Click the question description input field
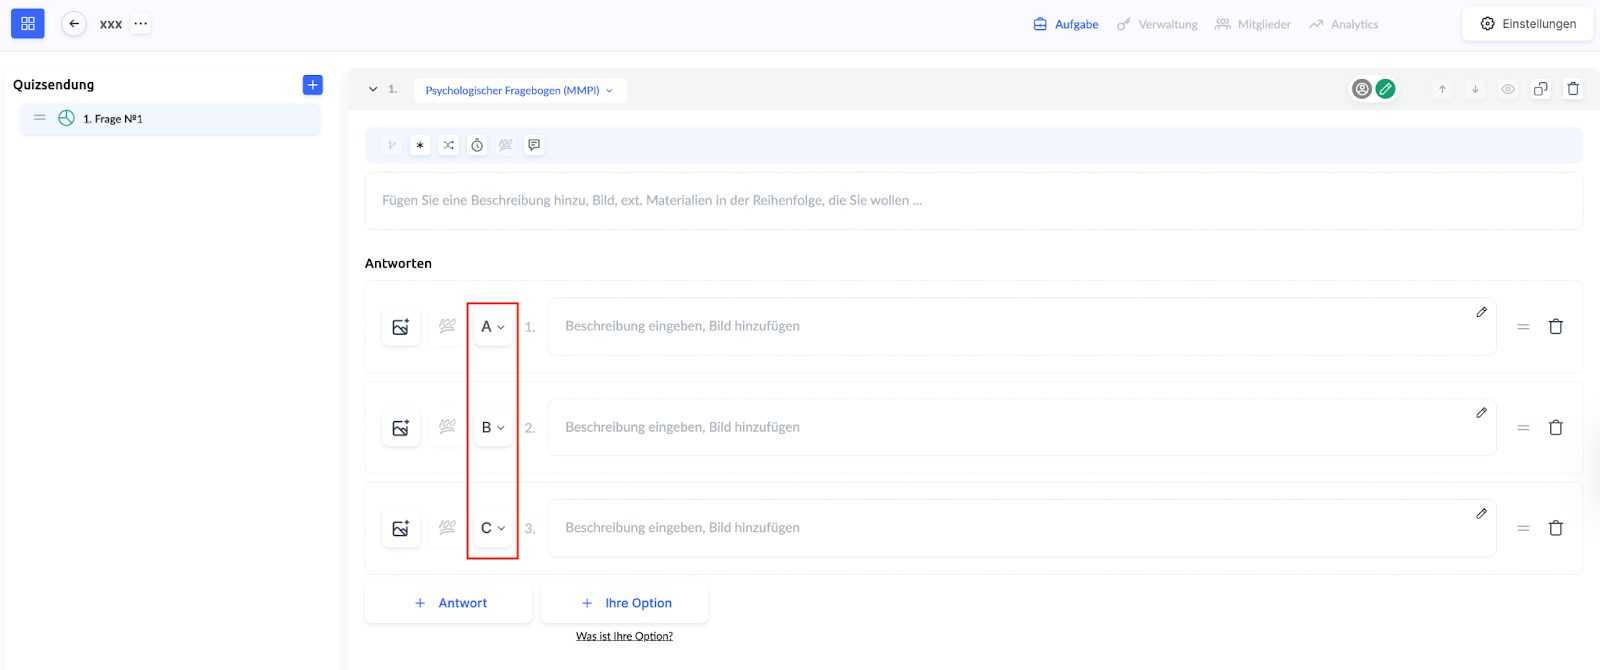Viewport: 1600px width, 670px height. point(973,201)
